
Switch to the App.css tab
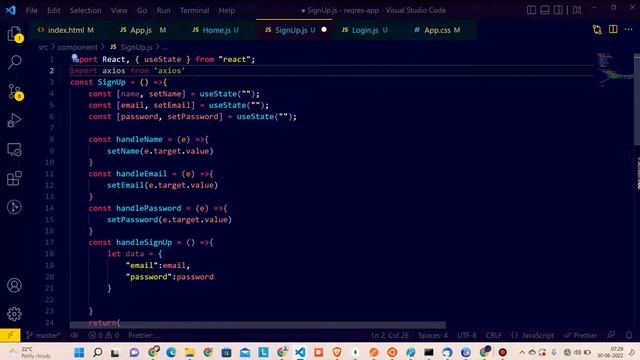click(x=438, y=30)
